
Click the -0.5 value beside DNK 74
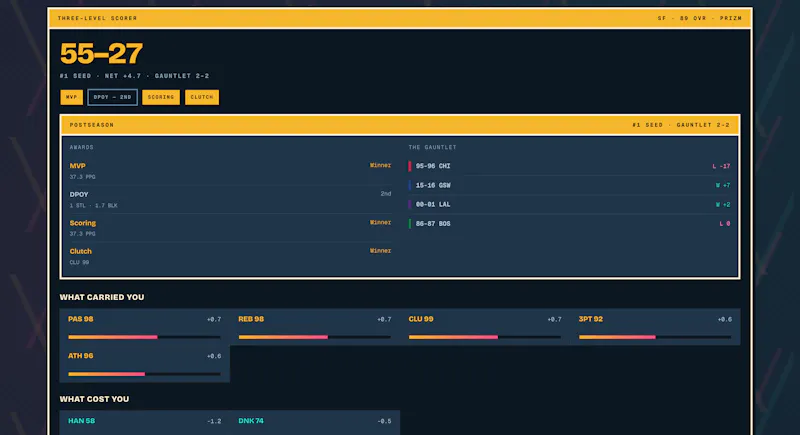click(x=384, y=421)
